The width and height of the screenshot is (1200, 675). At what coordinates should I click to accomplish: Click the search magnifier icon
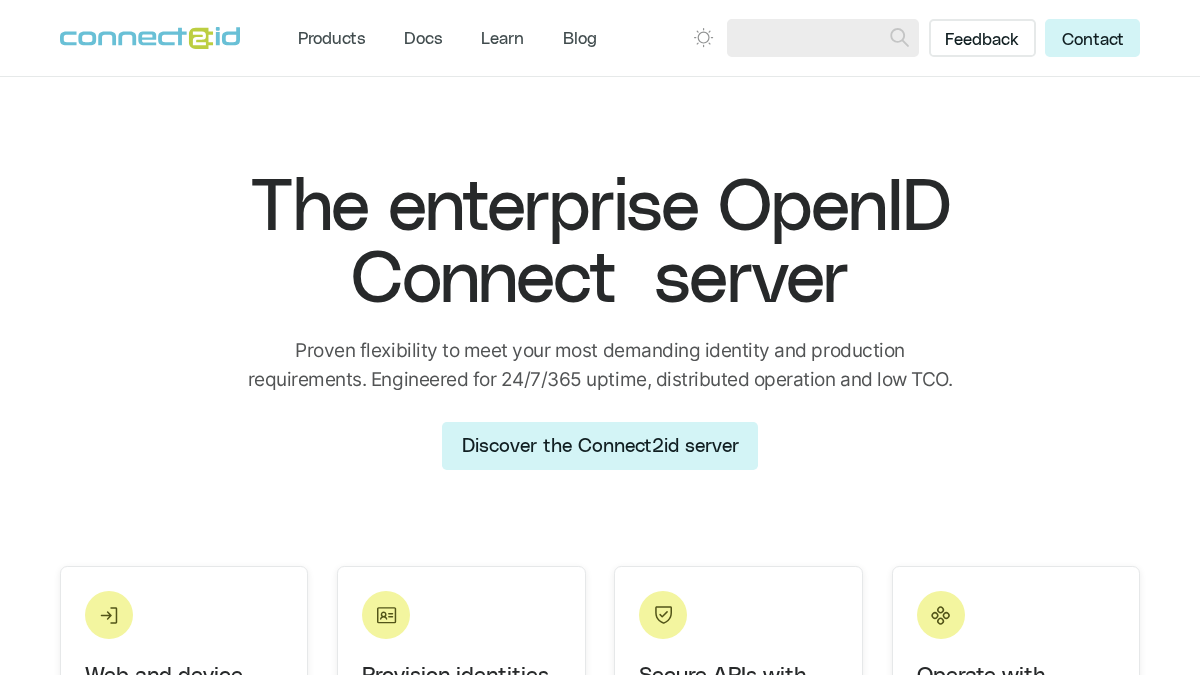coord(899,38)
